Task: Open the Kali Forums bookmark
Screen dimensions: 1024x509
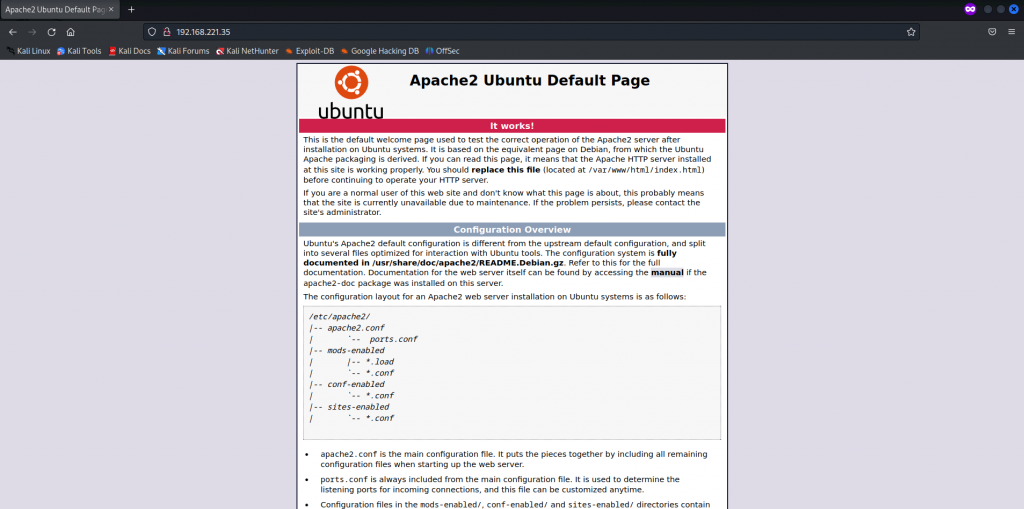Action: (x=184, y=51)
